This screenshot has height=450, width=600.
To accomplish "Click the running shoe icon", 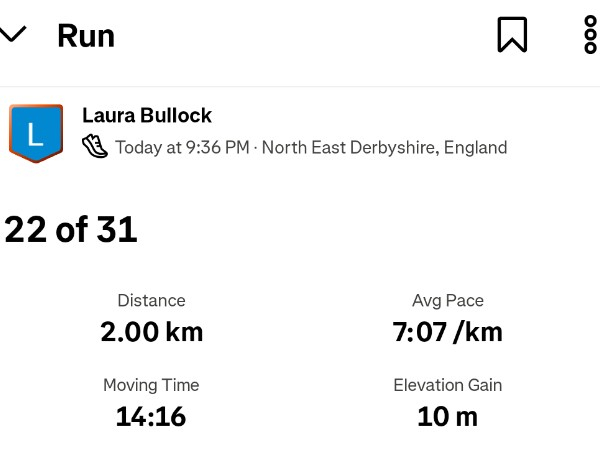I will tap(95, 146).
